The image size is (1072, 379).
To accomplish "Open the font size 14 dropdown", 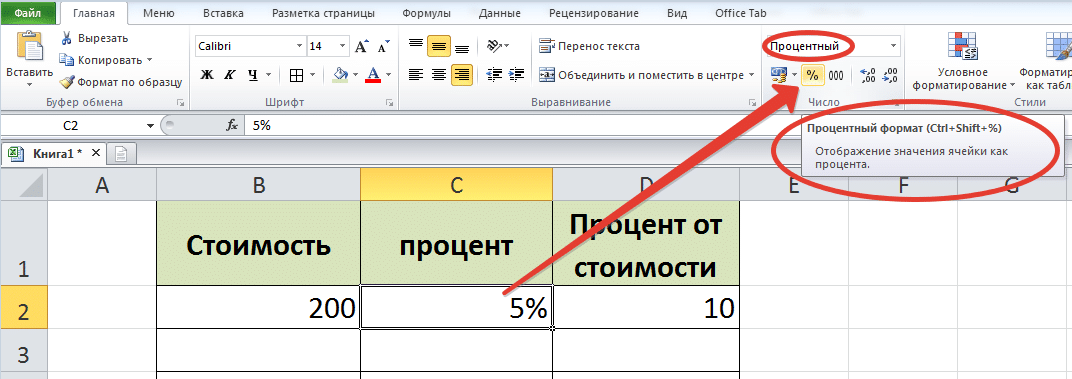I will tap(343, 47).
